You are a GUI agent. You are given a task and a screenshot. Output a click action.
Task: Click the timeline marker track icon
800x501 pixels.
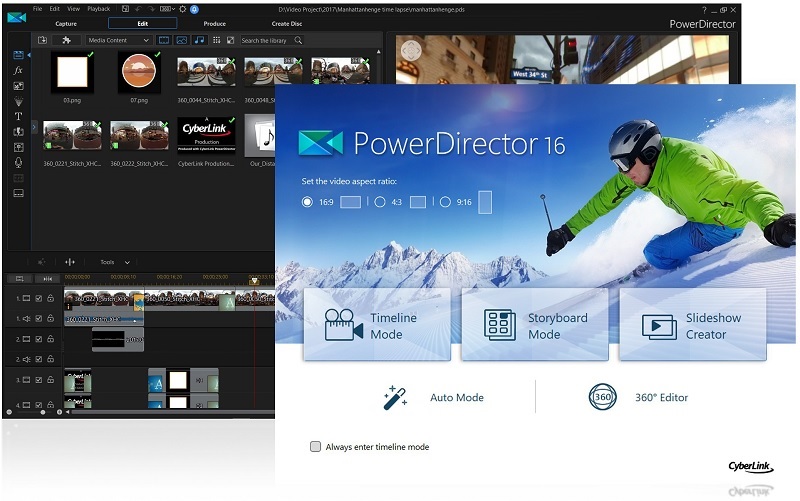19,279
